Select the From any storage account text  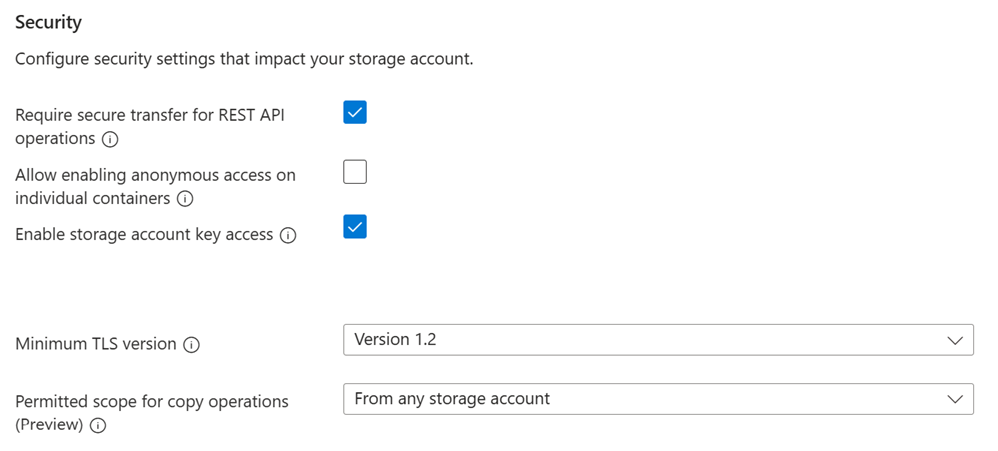(x=452, y=399)
